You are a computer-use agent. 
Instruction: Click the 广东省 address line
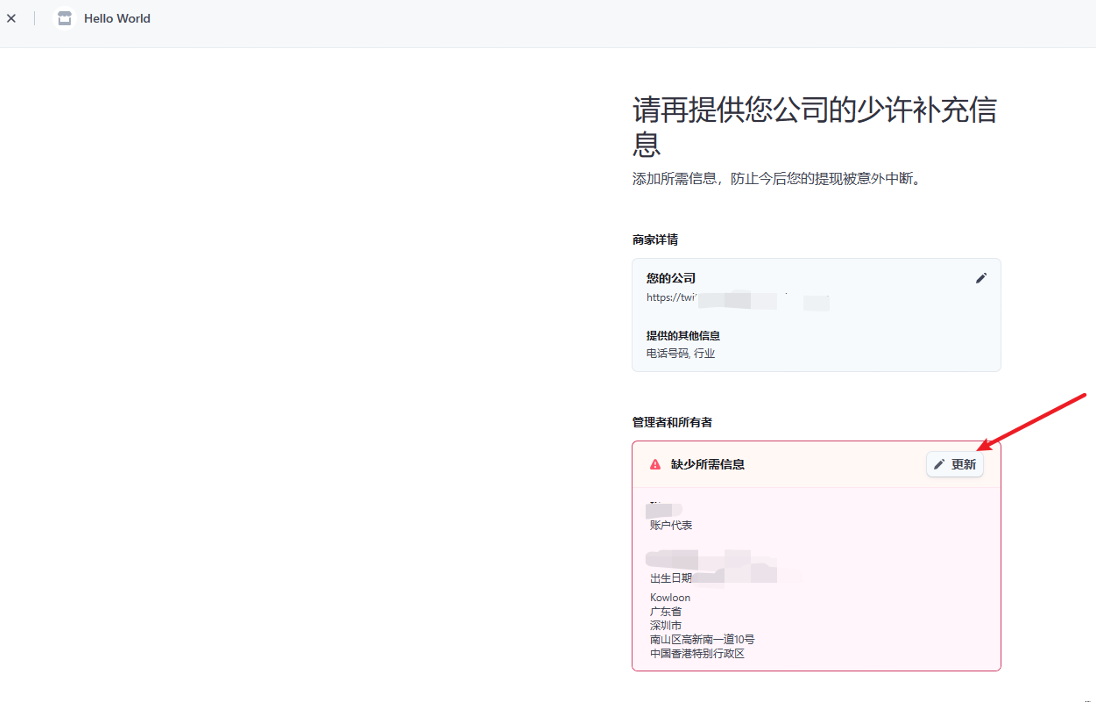click(x=665, y=611)
